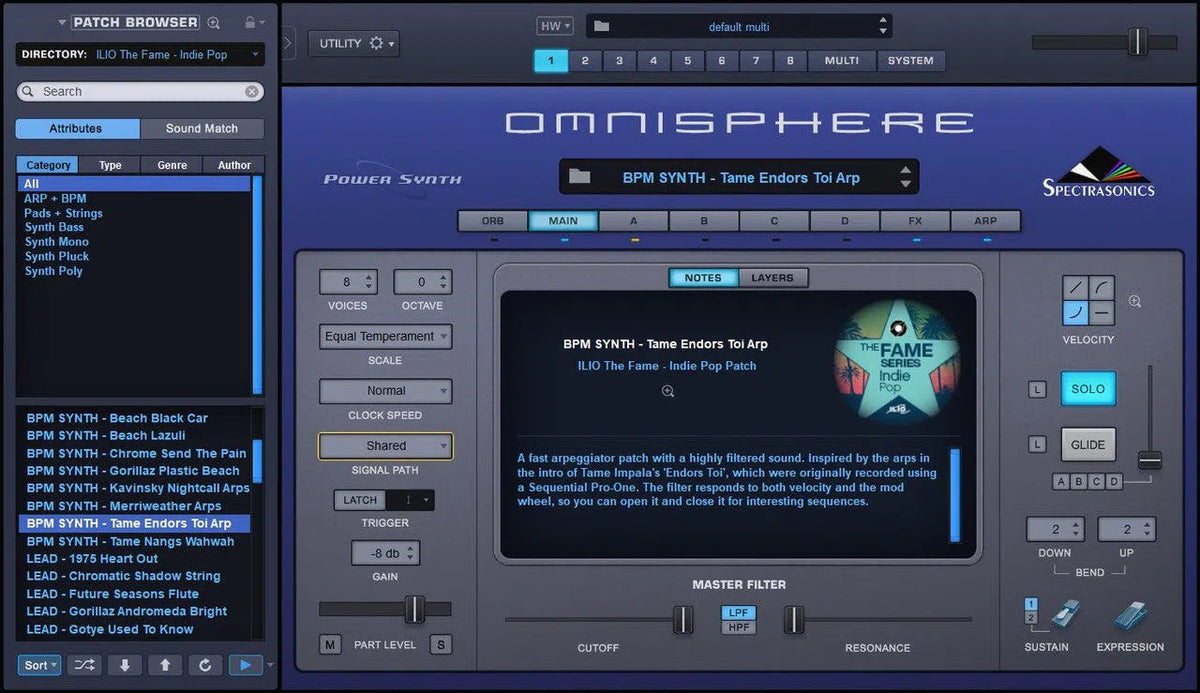Enable the GLIDE button

point(1088,445)
